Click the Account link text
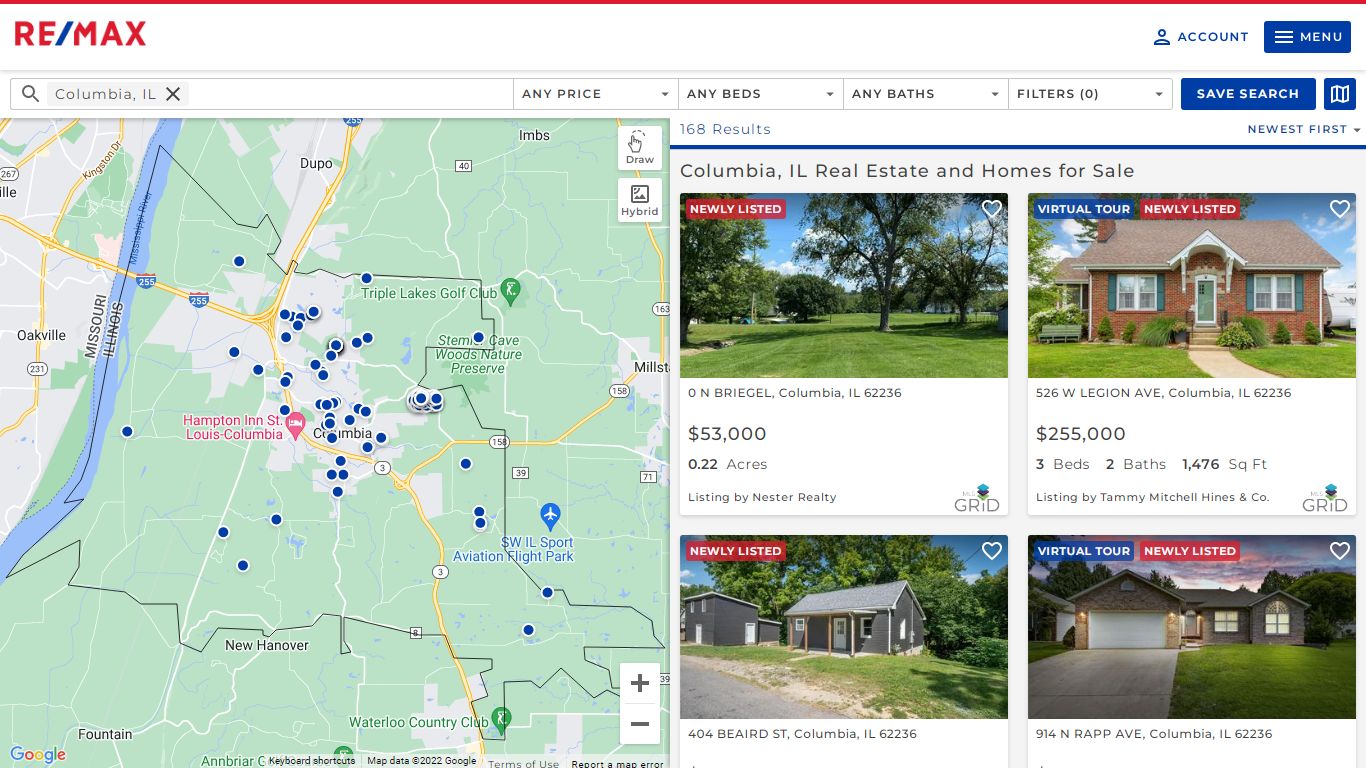 pos(1213,37)
